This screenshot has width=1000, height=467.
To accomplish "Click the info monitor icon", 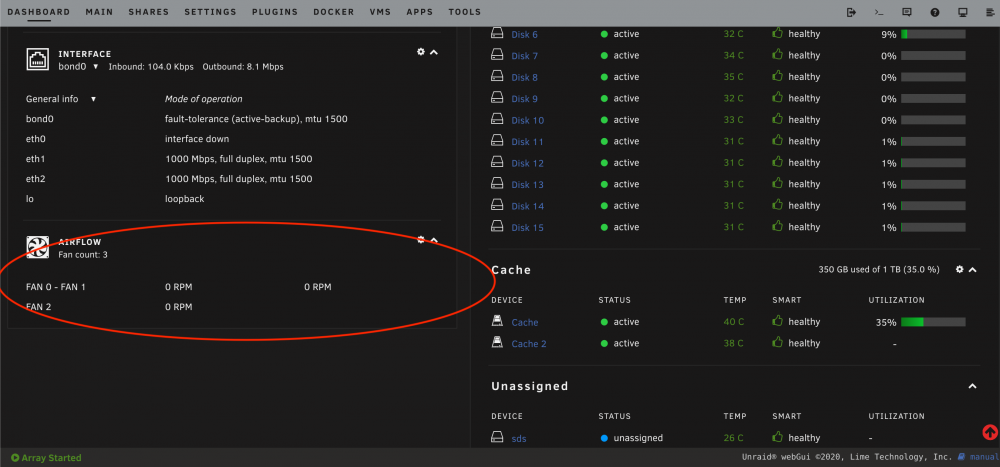I will coord(963,12).
